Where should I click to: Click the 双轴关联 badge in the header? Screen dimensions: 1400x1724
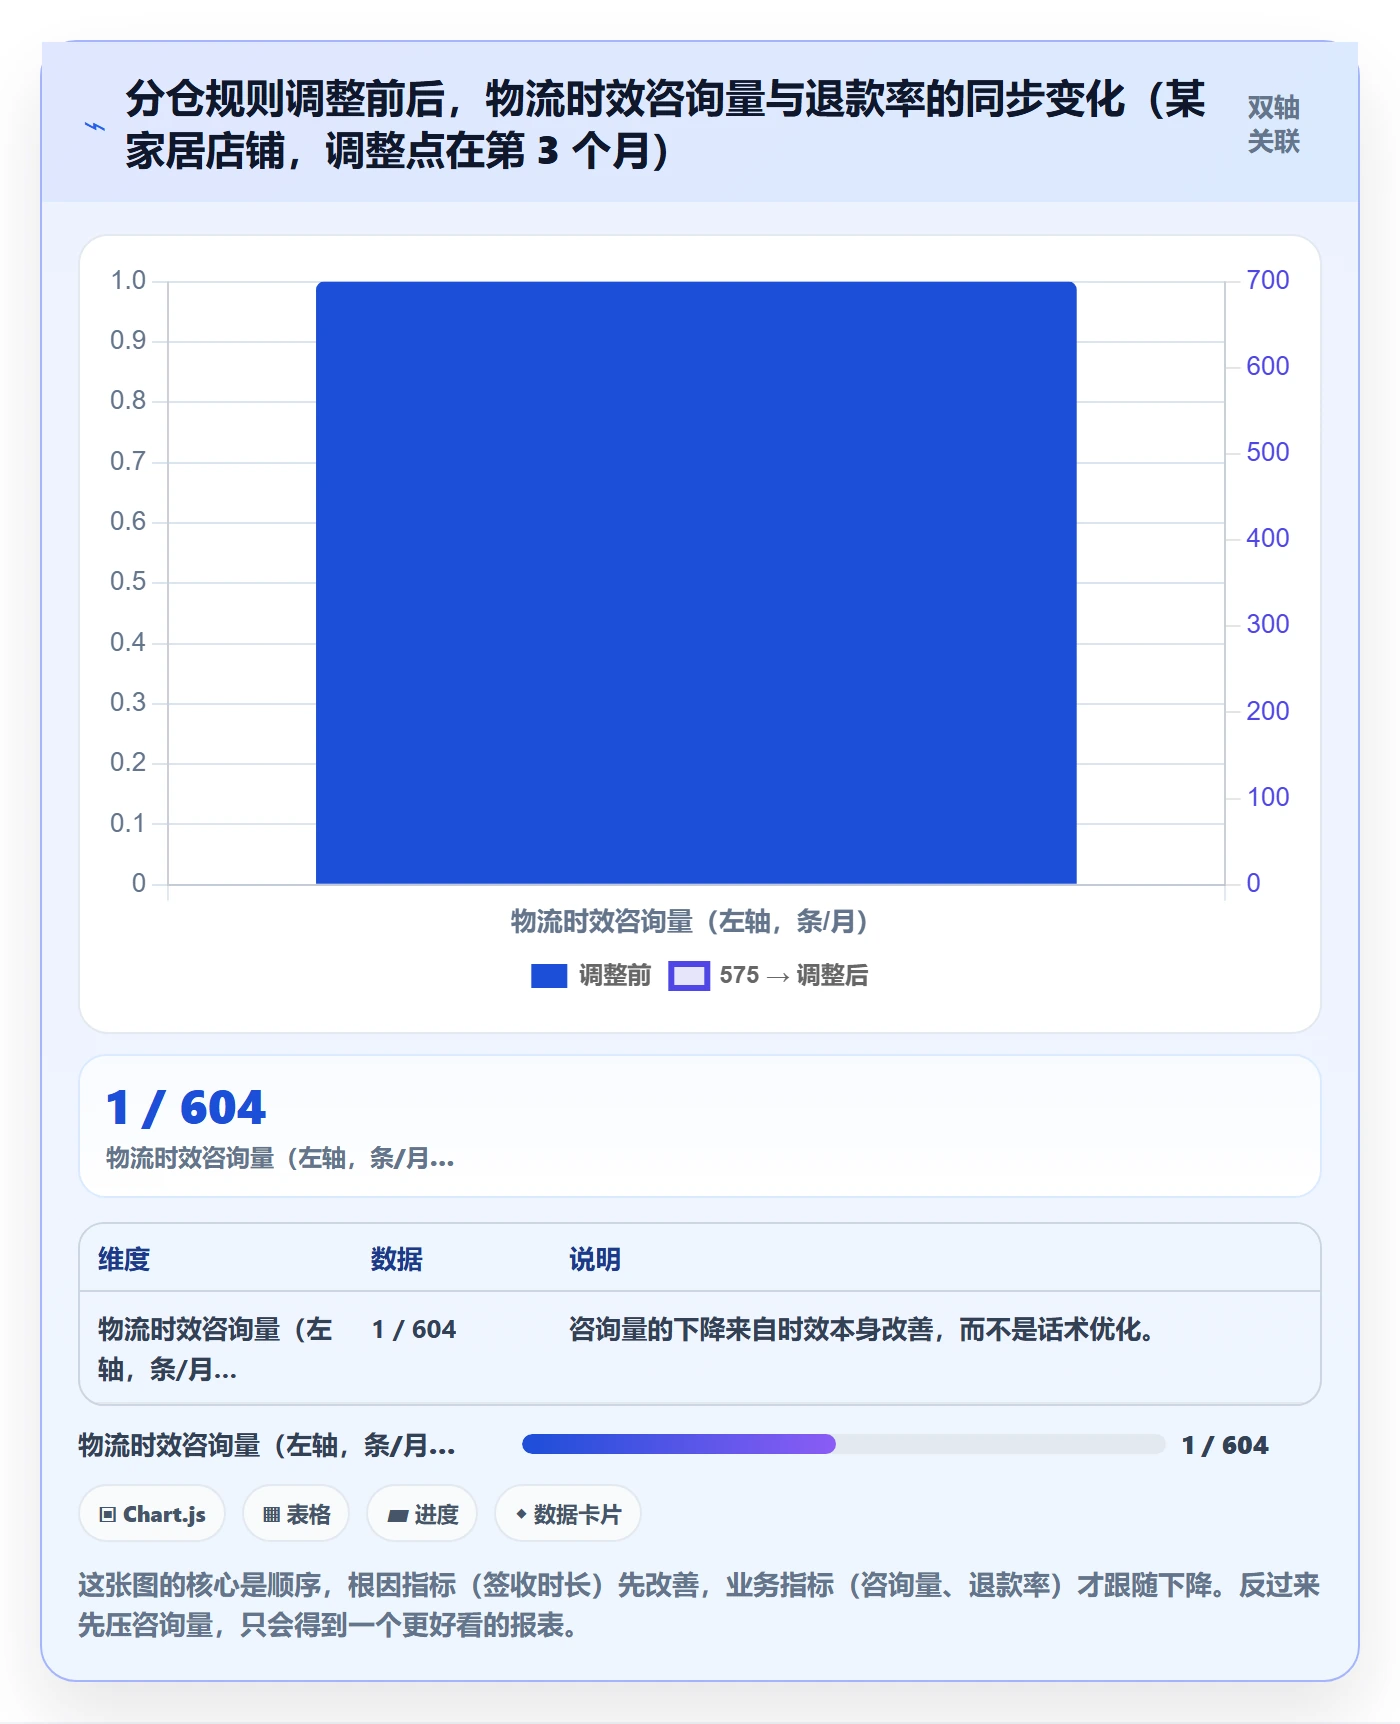[x=1273, y=125]
